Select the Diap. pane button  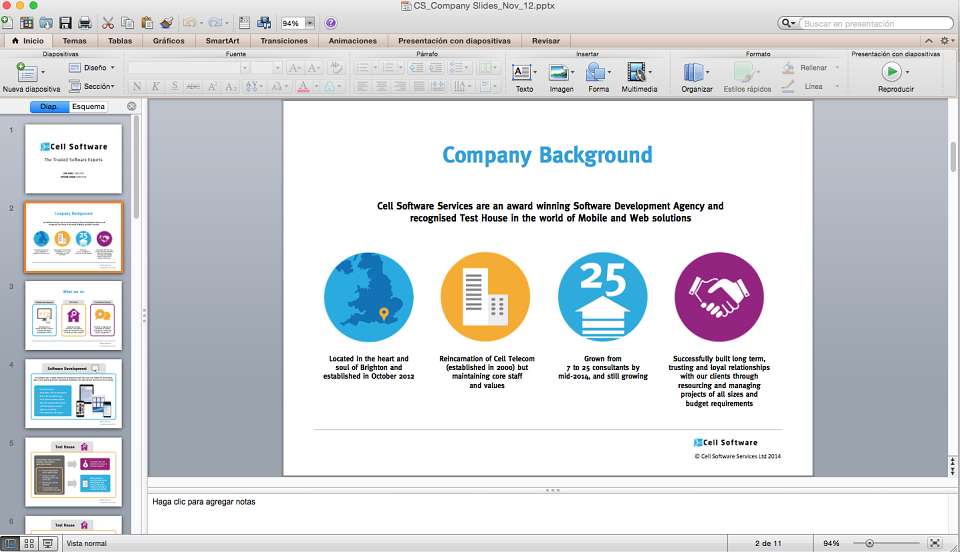point(50,106)
